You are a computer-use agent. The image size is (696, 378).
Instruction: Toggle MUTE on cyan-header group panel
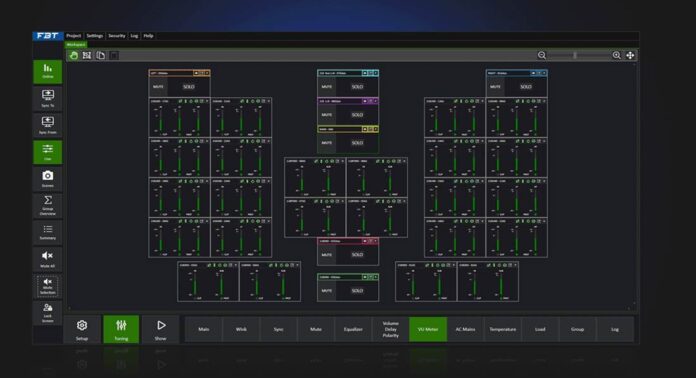click(327, 87)
